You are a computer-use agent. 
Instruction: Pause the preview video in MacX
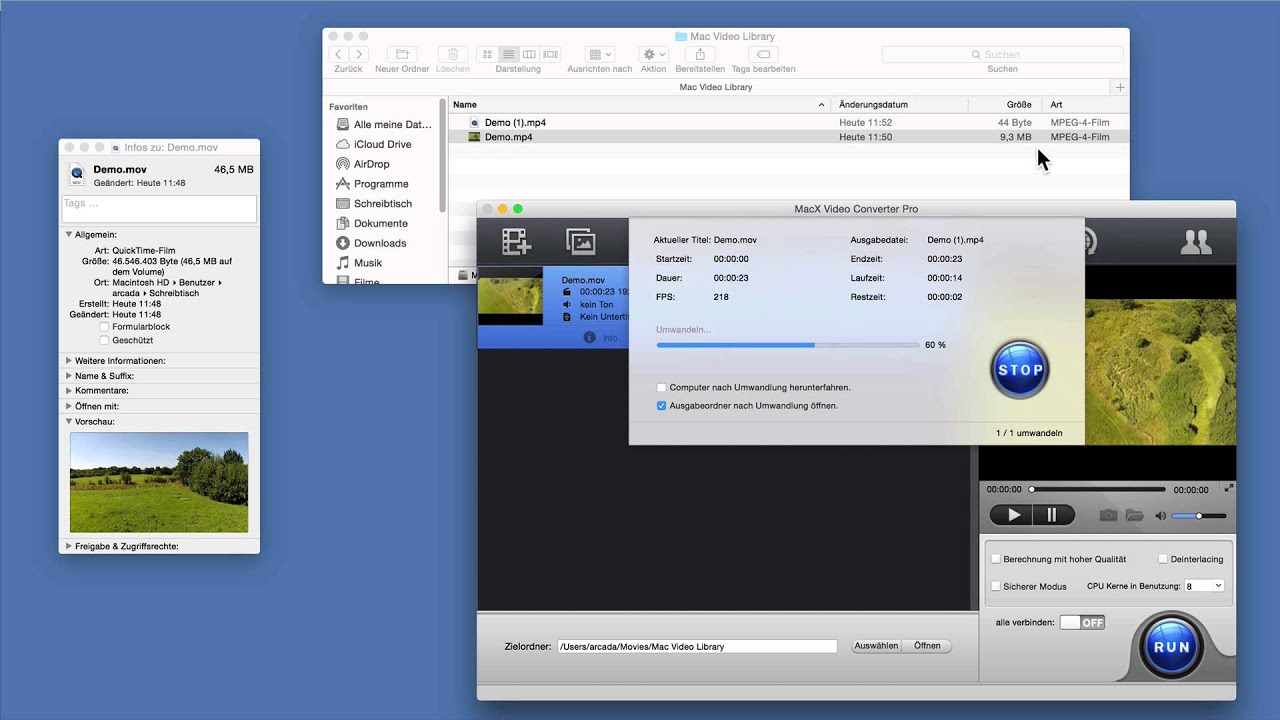pos(1053,515)
